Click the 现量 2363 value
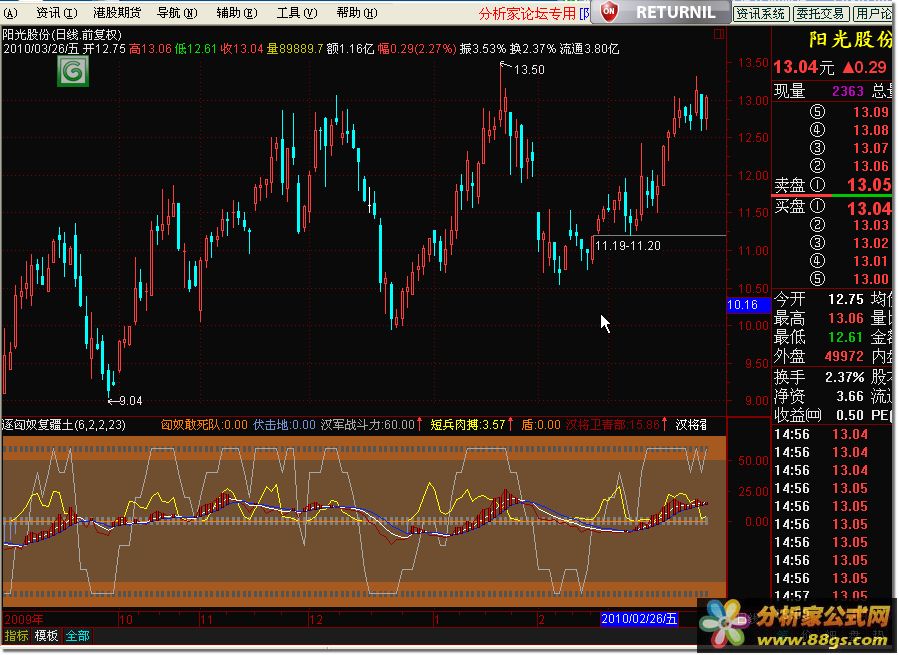 click(x=847, y=91)
